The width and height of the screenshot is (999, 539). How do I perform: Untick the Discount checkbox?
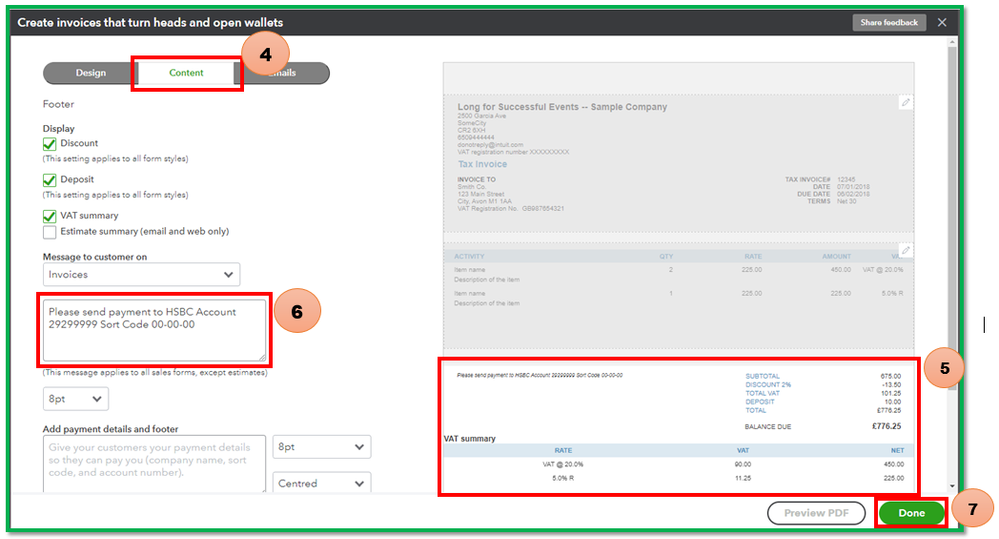[x=50, y=144]
